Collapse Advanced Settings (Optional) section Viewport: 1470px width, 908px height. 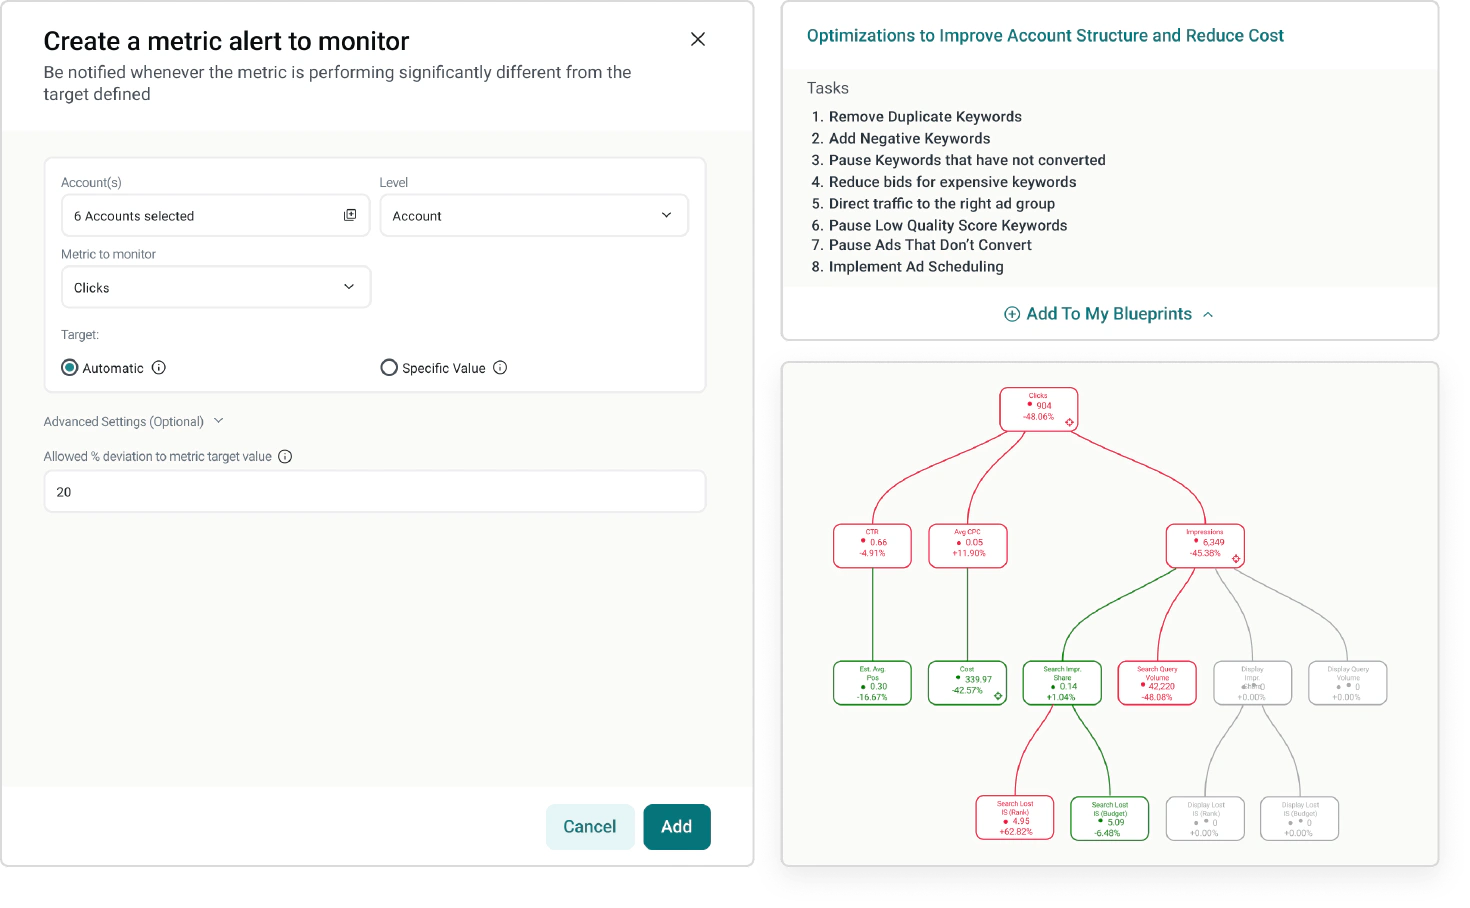[x=134, y=422]
